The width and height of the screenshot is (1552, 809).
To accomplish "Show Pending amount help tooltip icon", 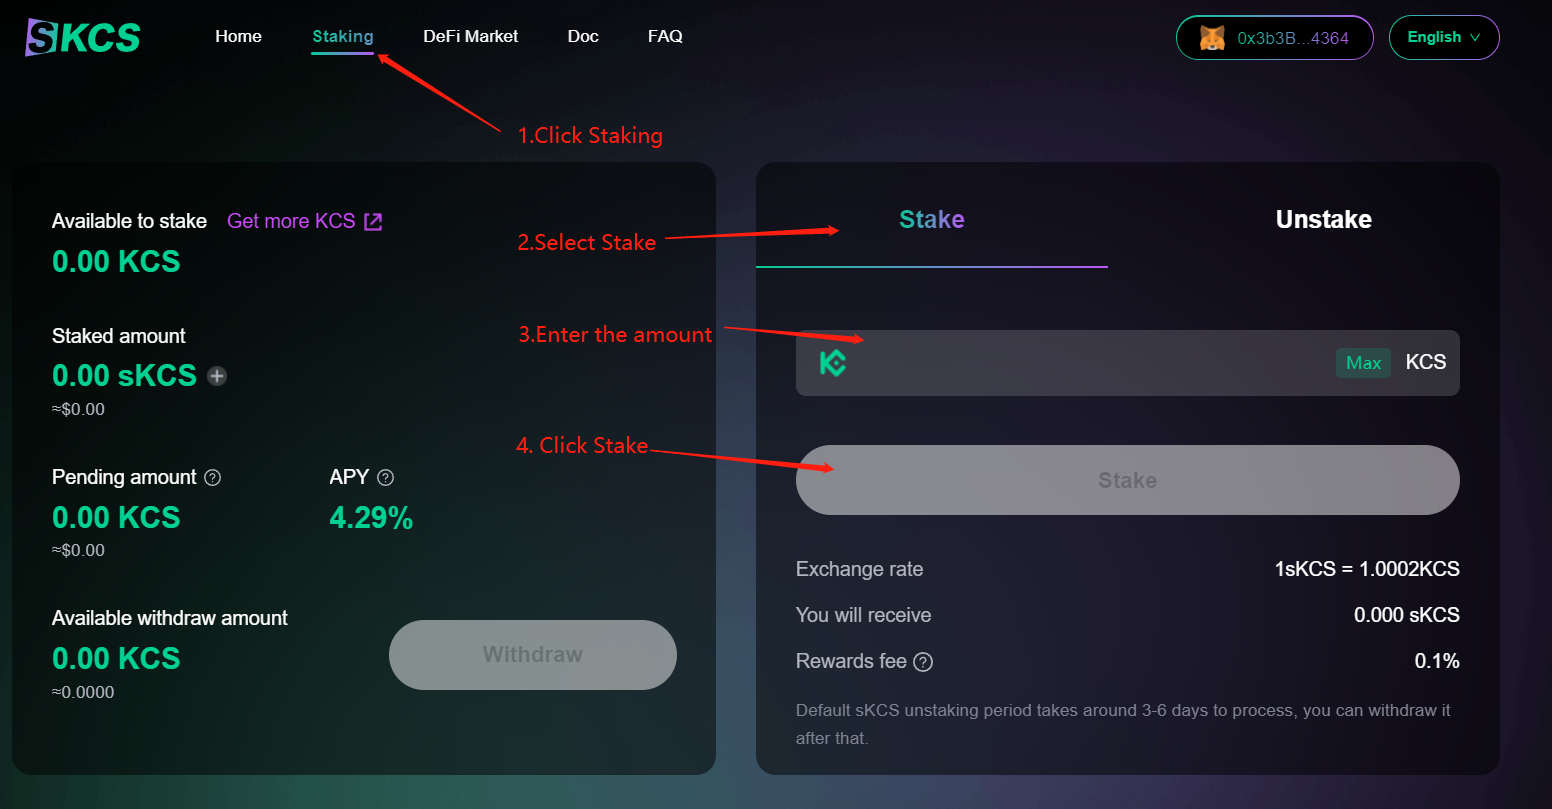I will (x=212, y=478).
